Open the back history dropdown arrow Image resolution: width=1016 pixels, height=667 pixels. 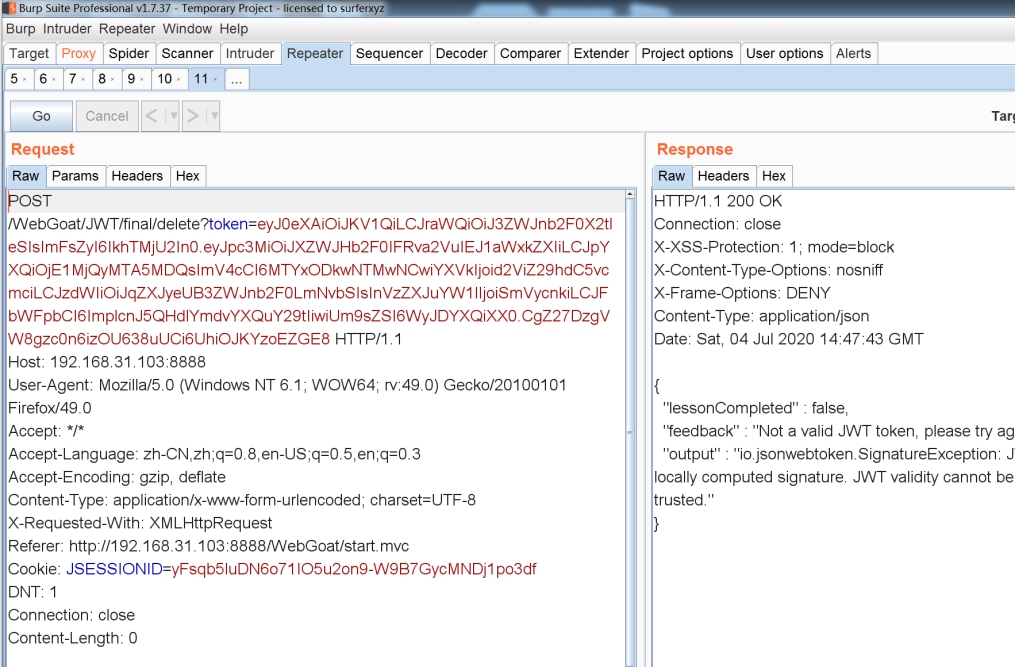173,116
